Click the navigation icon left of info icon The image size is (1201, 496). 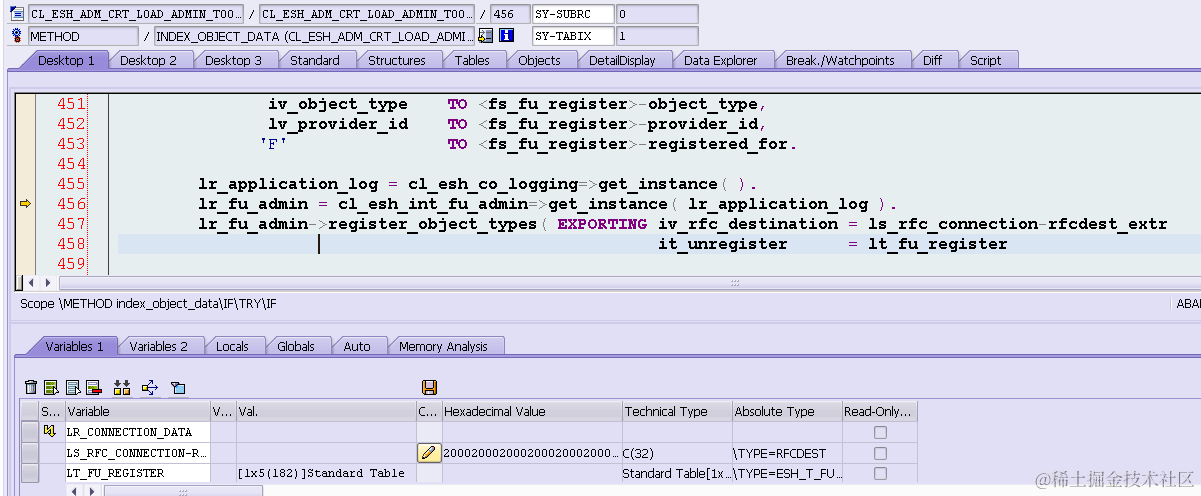(485, 36)
